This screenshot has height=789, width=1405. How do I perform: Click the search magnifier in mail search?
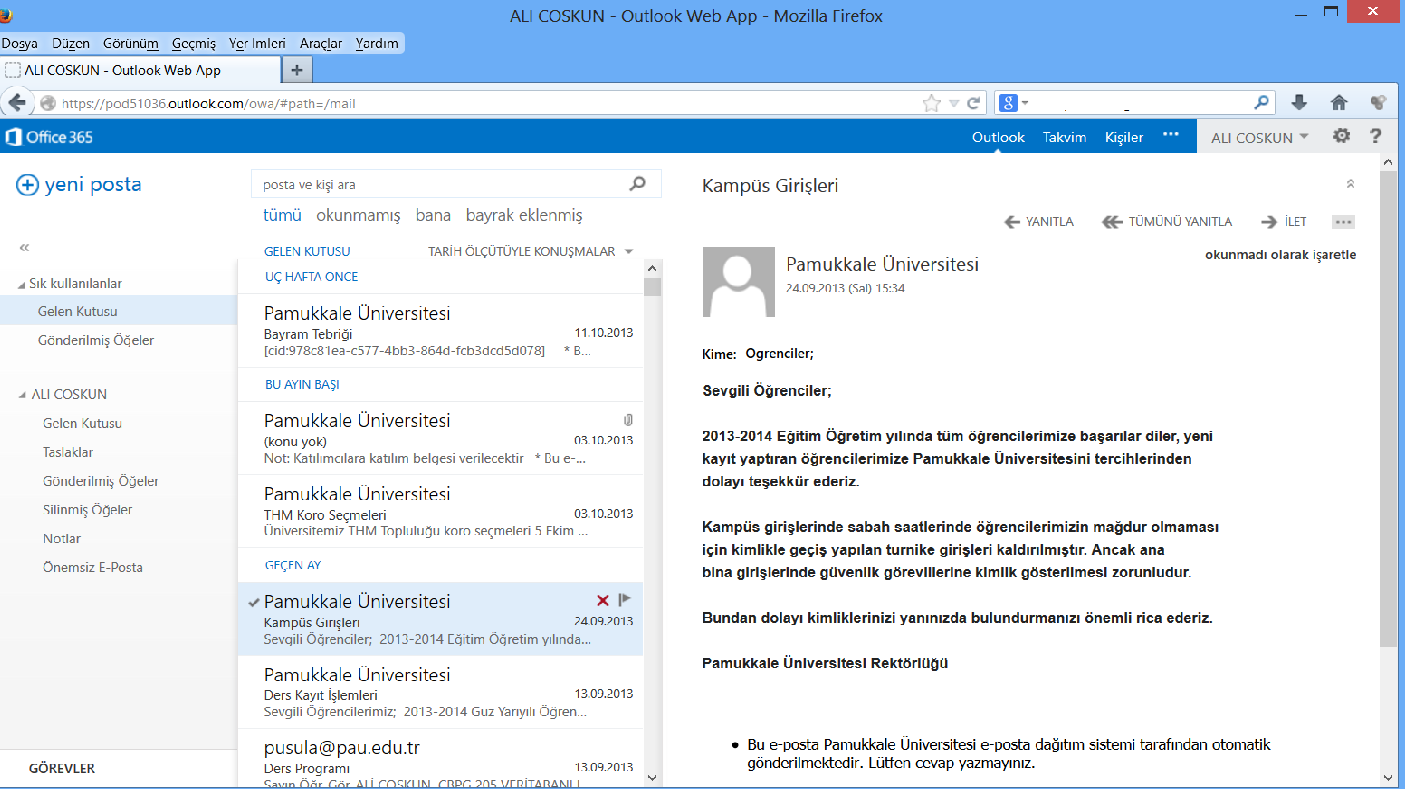pos(637,184)
